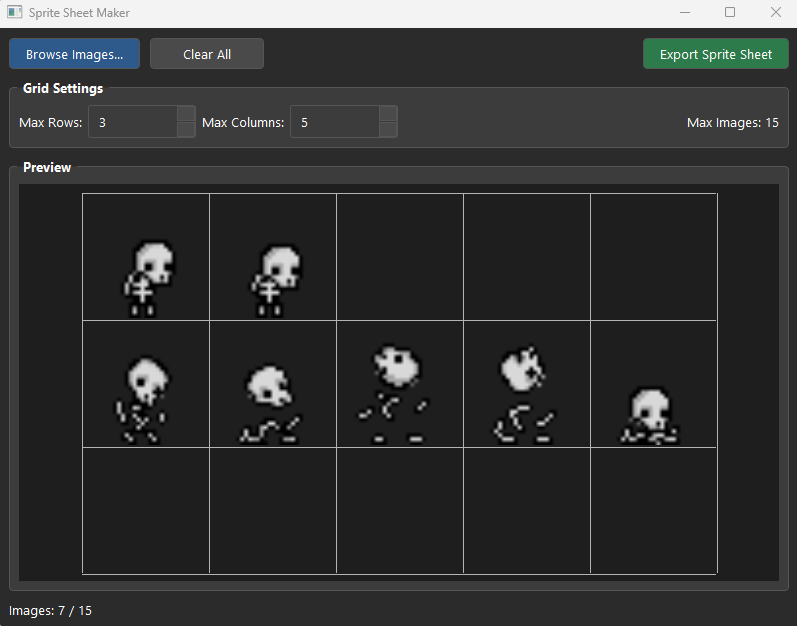
Task: Click the Max Images: 15 label
Action: 732,122
